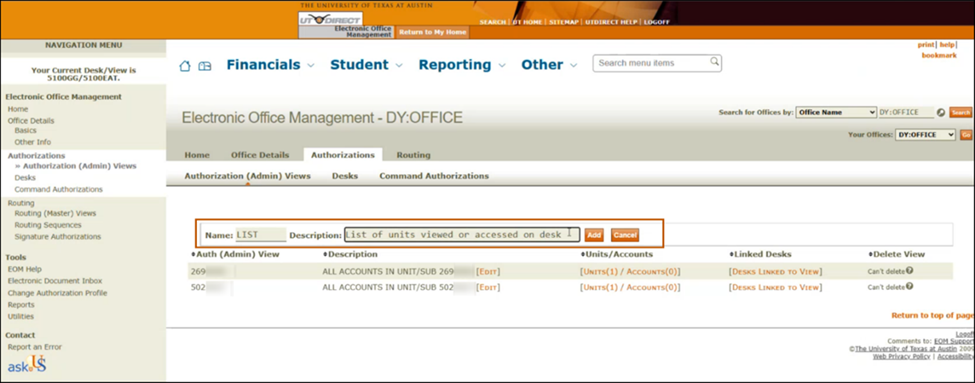Click Report an Error link
The width and height of the screenshot is (975, 383).
(35, 347)
